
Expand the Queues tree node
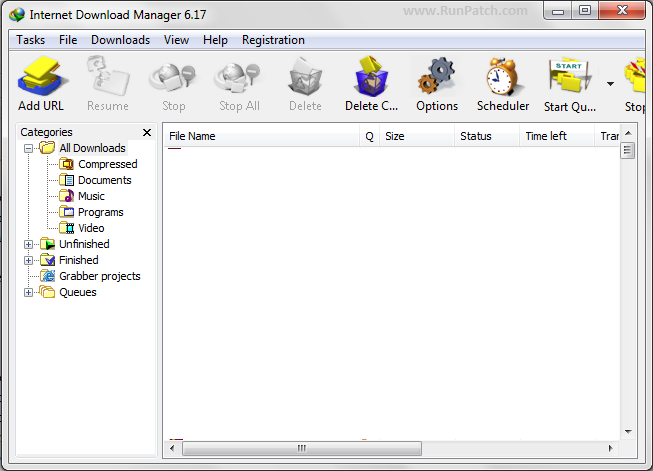[28, 292]
